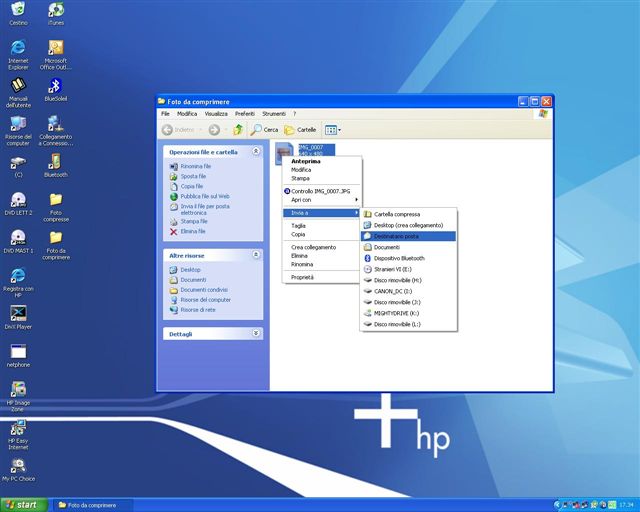Open the Visualizza menu

coord(216,114)
